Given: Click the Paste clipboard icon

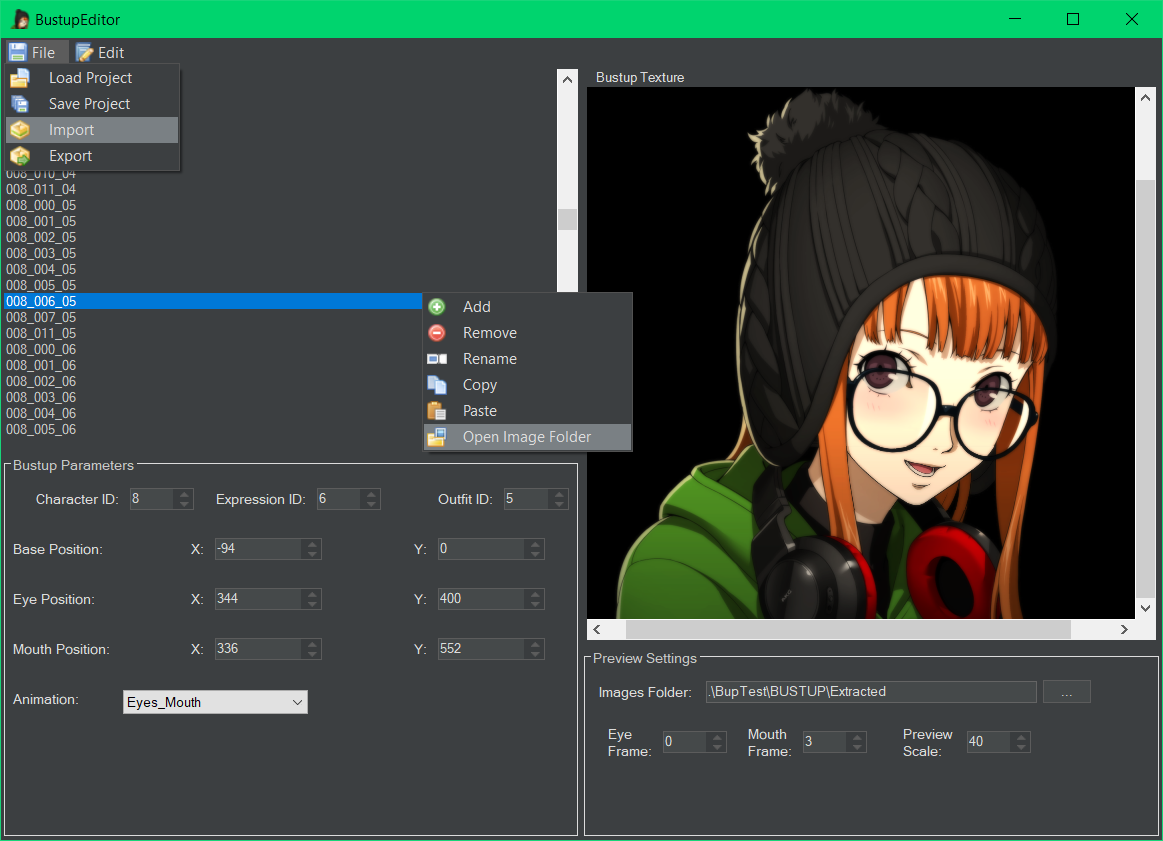Looking at the screenshot, I should click(x=437, y=411).
